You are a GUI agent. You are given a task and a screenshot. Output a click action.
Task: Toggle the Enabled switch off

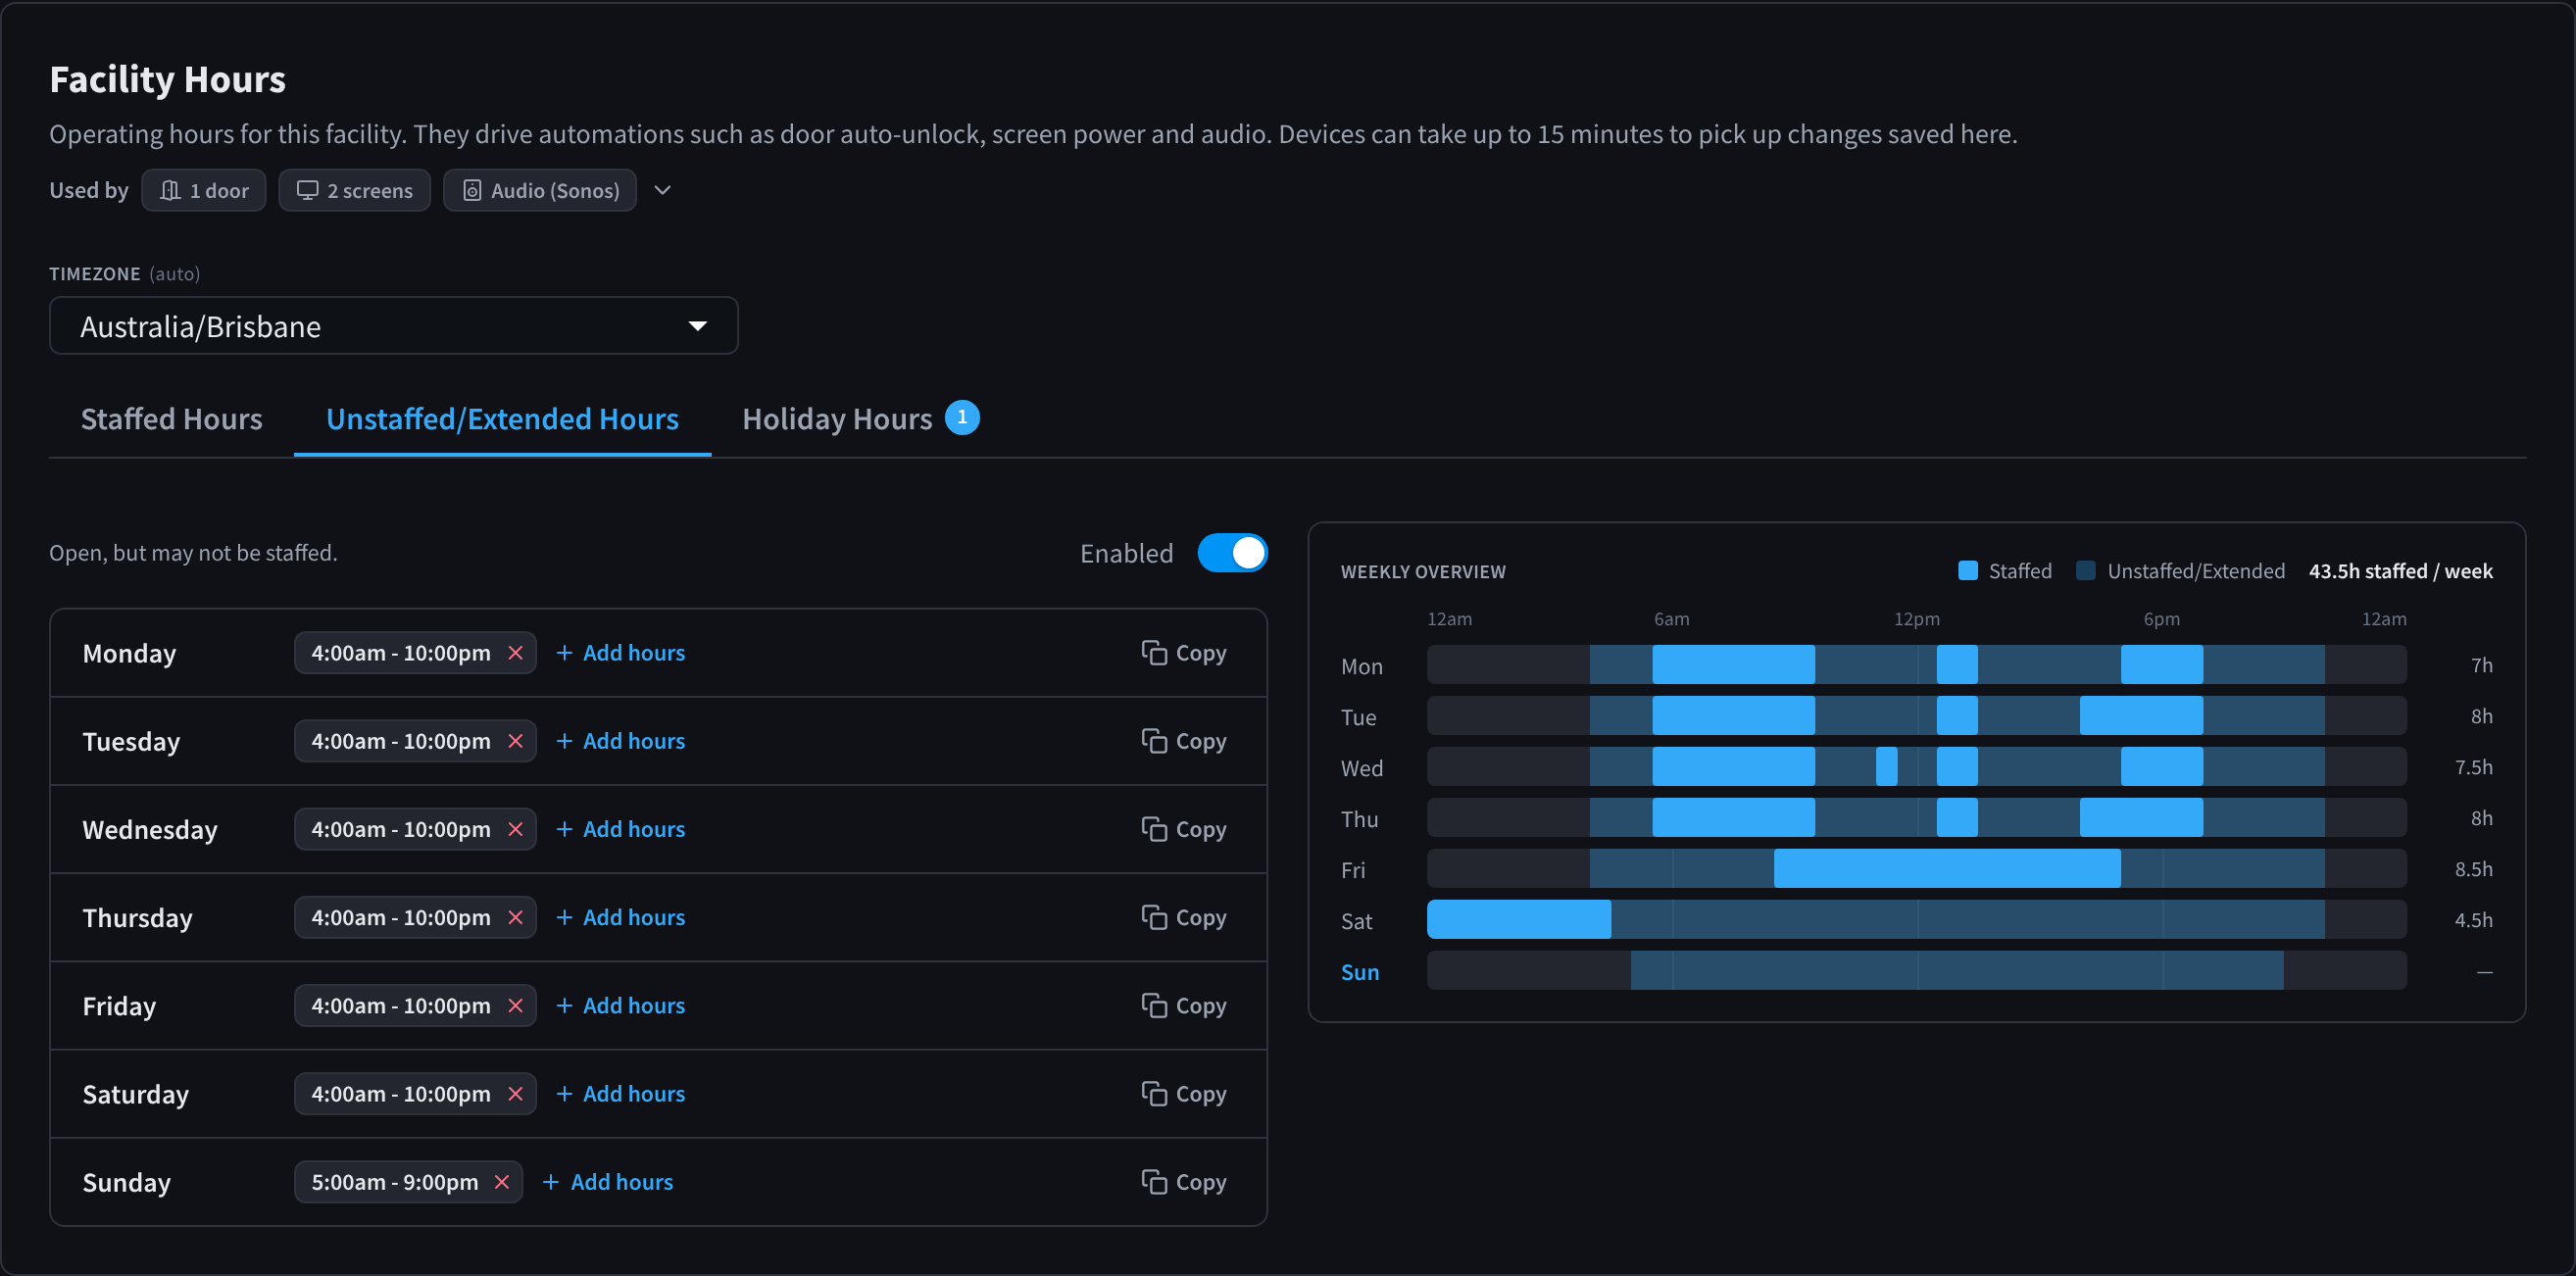tap(1232, 553)
